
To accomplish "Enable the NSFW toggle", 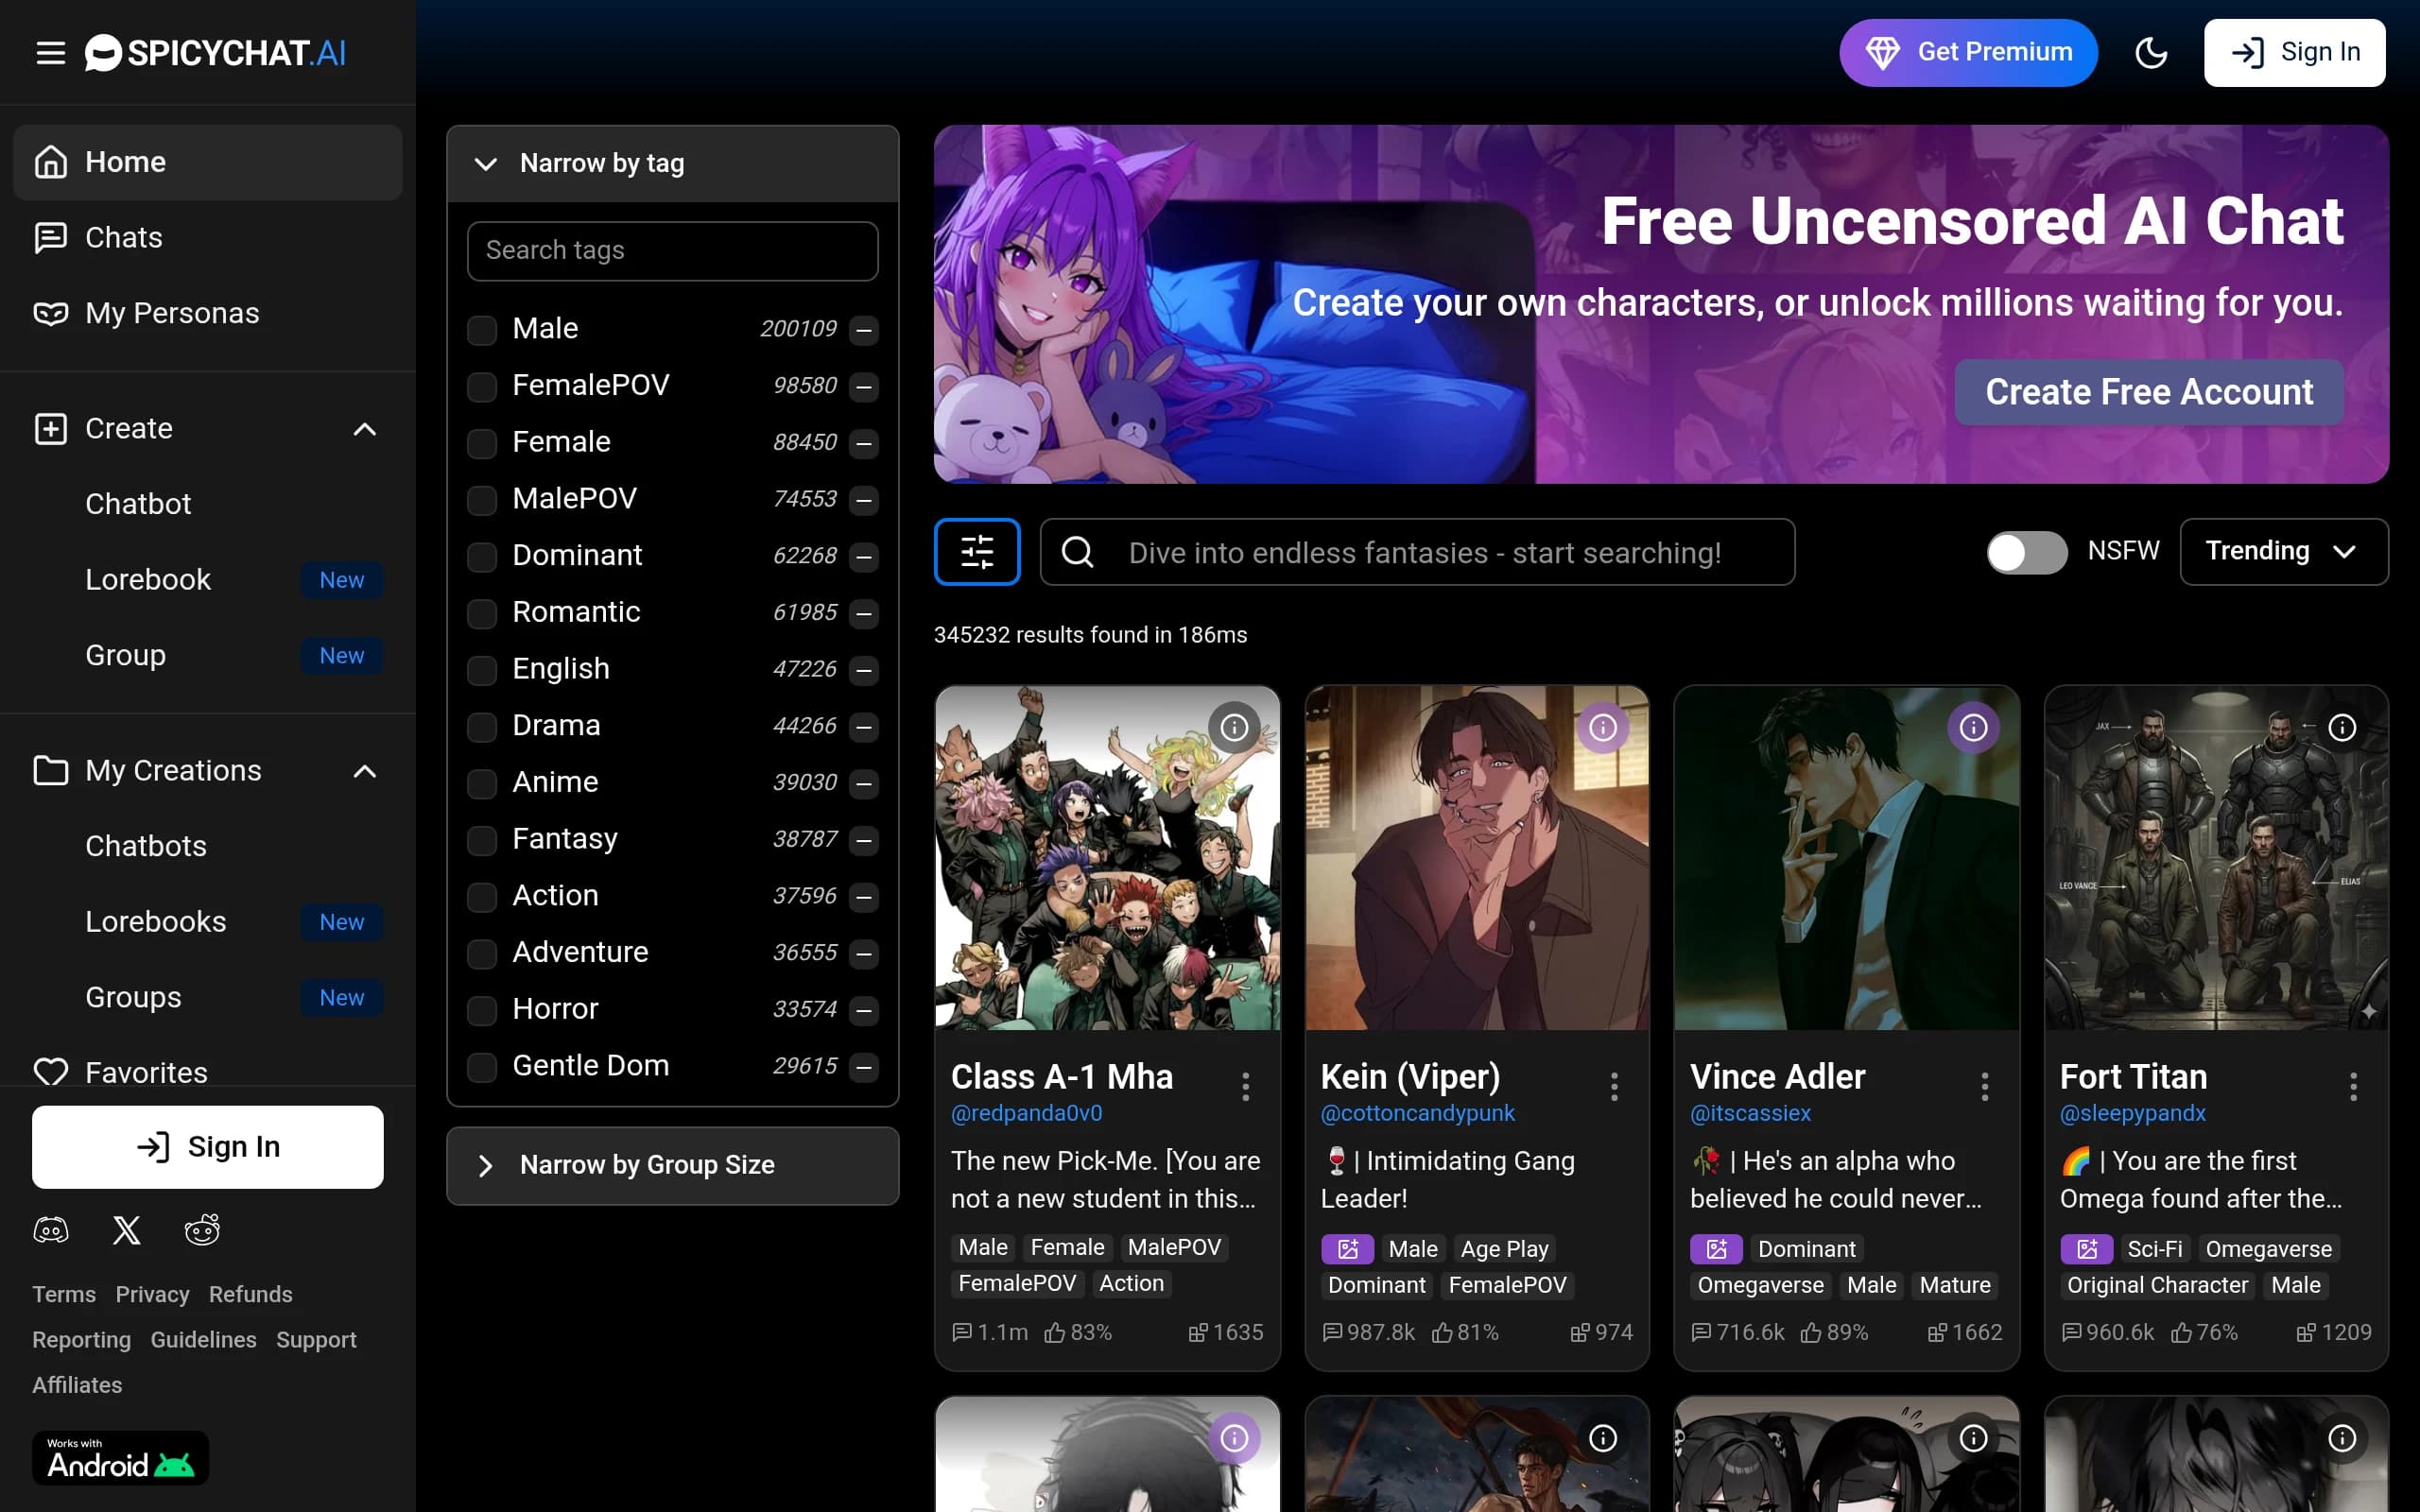I will 2026,552.
